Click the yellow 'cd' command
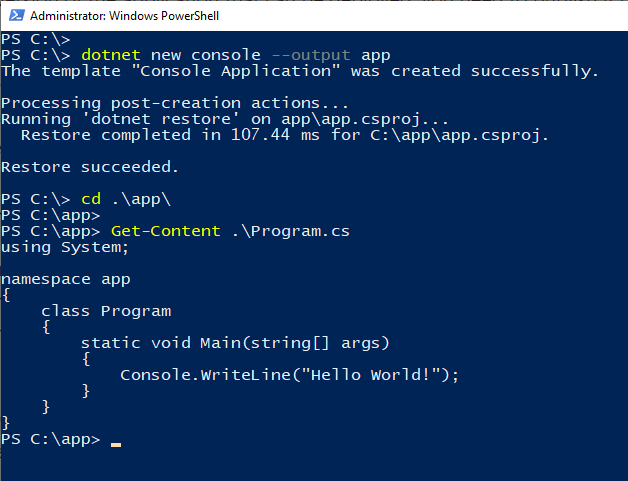Image resolution: width=628 pixels, height=481 pixels. coord(91,199)
